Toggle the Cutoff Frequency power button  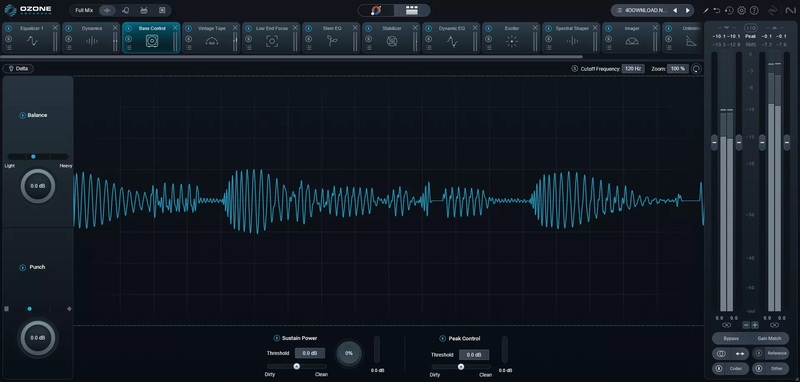click(x=574, y=69)
